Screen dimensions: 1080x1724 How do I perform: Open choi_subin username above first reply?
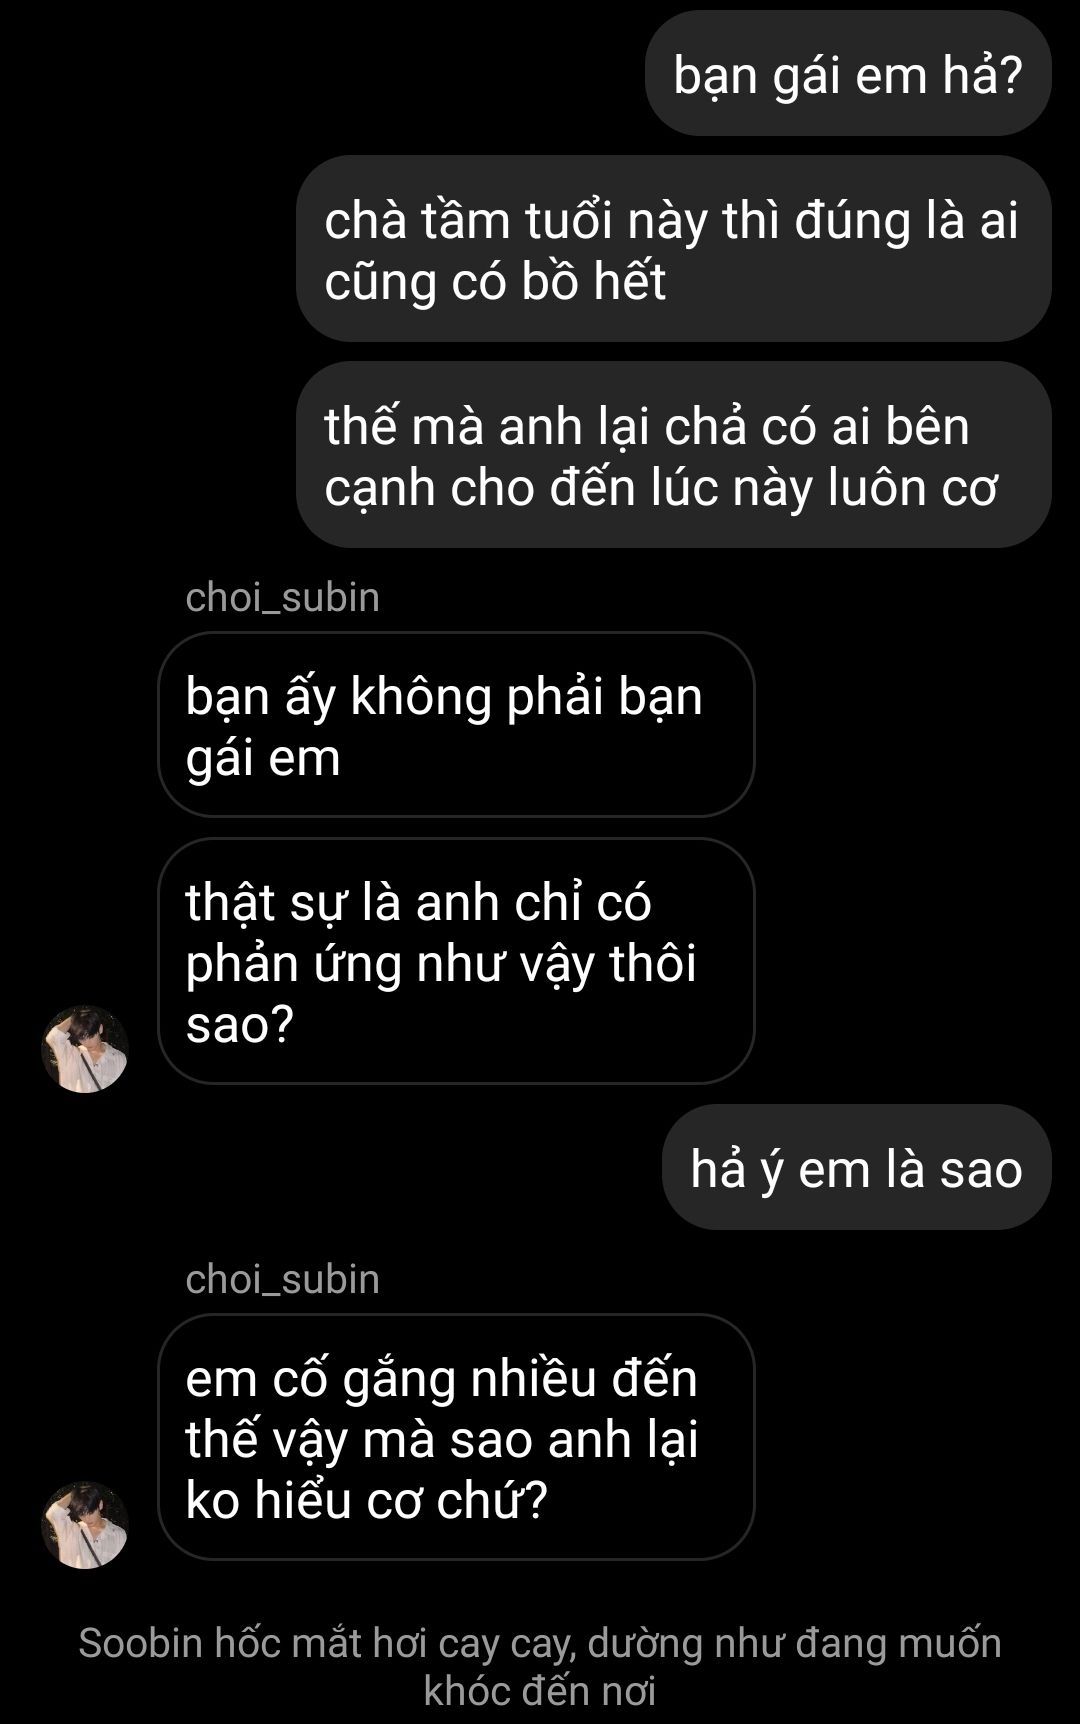tap(283, 597)
